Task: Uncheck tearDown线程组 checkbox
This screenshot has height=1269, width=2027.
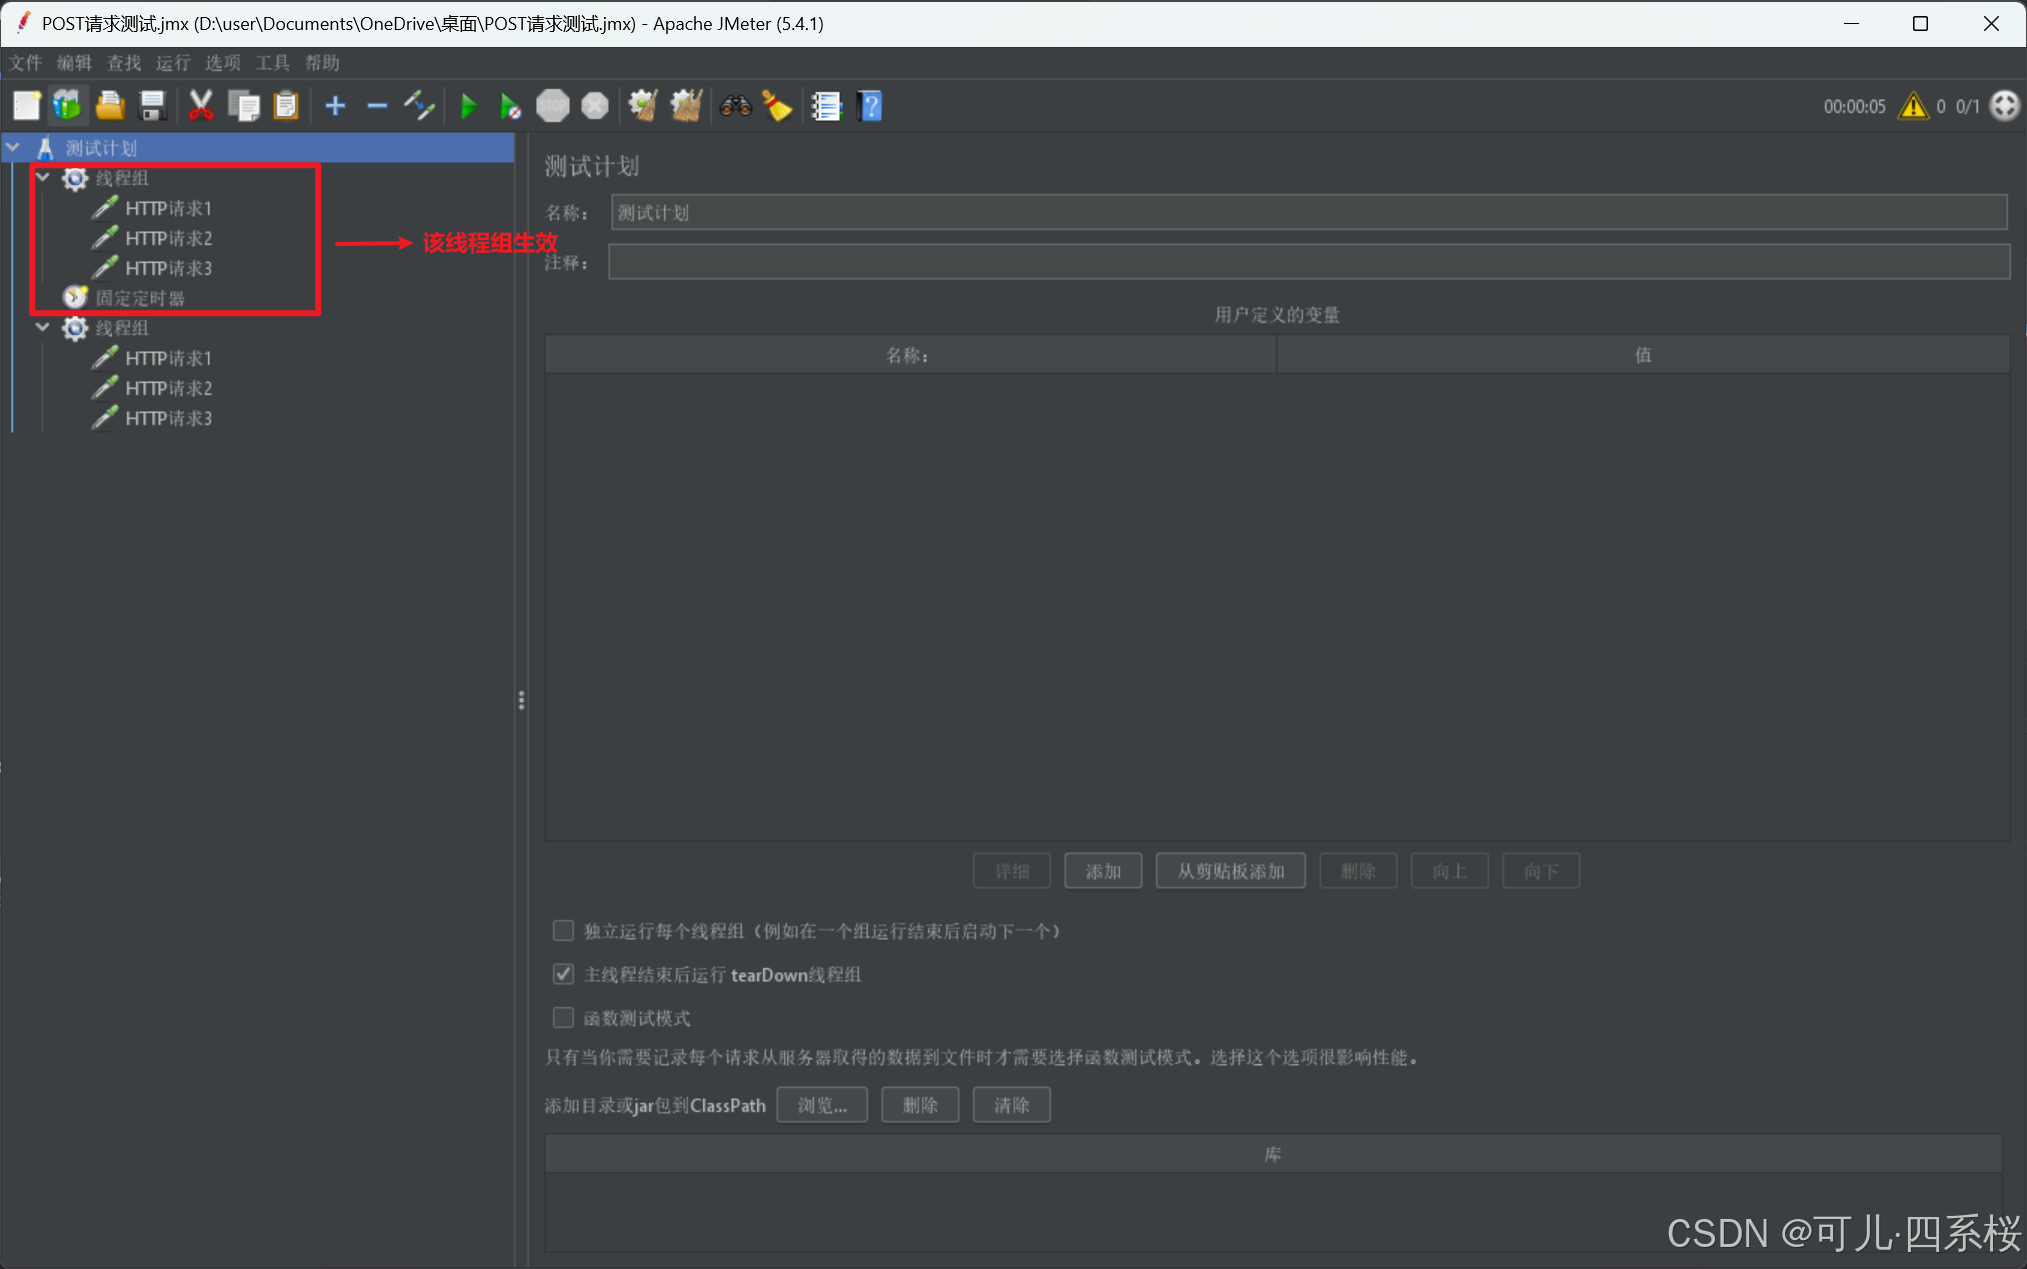Action: click(564, 974)
